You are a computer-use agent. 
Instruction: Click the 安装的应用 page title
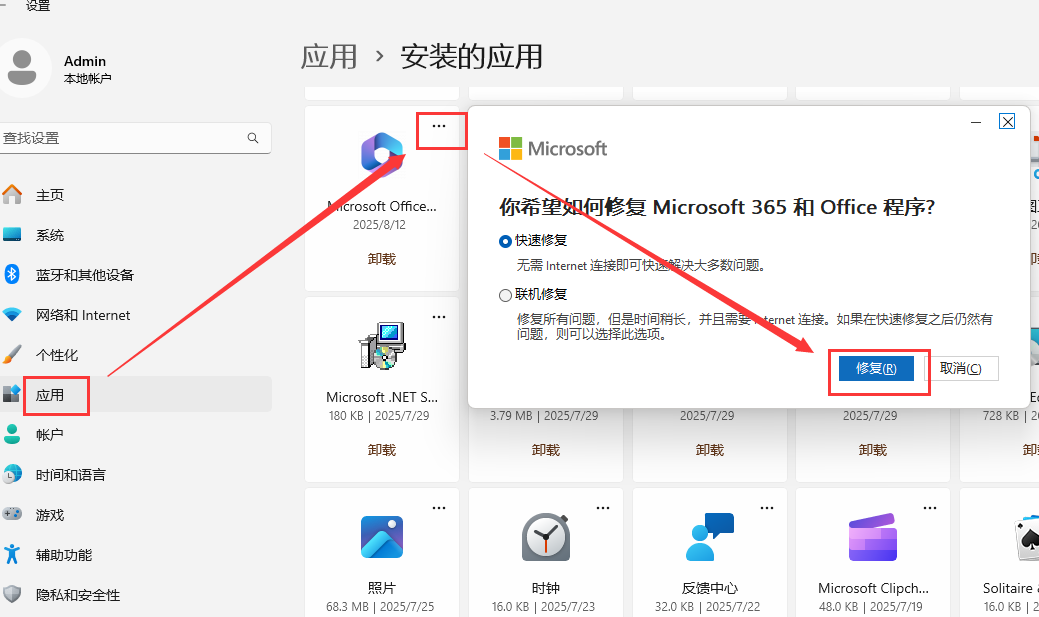471,56
